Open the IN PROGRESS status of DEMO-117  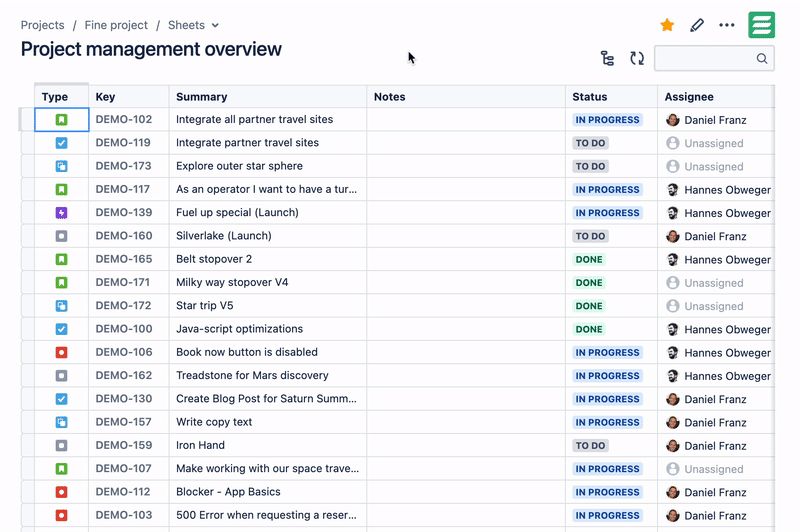[607, 190]
